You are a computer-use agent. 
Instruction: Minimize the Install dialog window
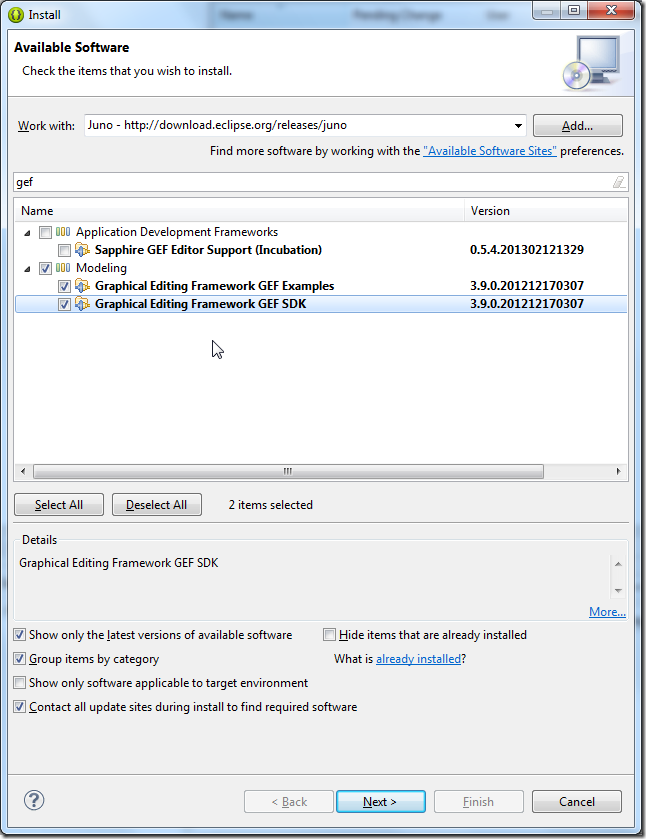546,10
